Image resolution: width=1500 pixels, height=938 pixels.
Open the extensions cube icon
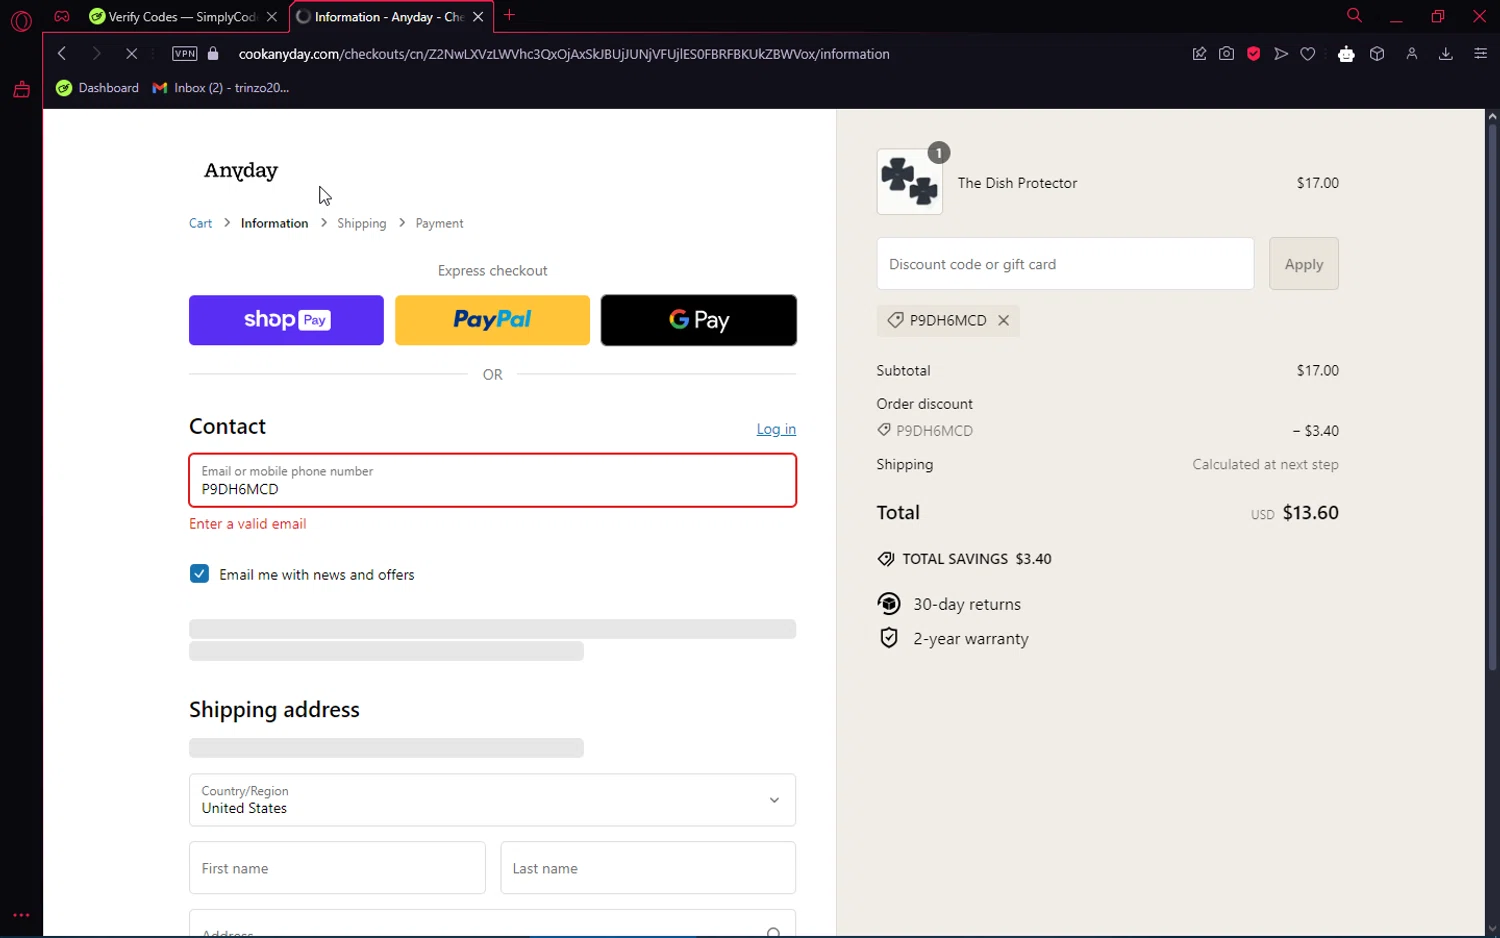pyautogui.click(x=1377, y=54)
